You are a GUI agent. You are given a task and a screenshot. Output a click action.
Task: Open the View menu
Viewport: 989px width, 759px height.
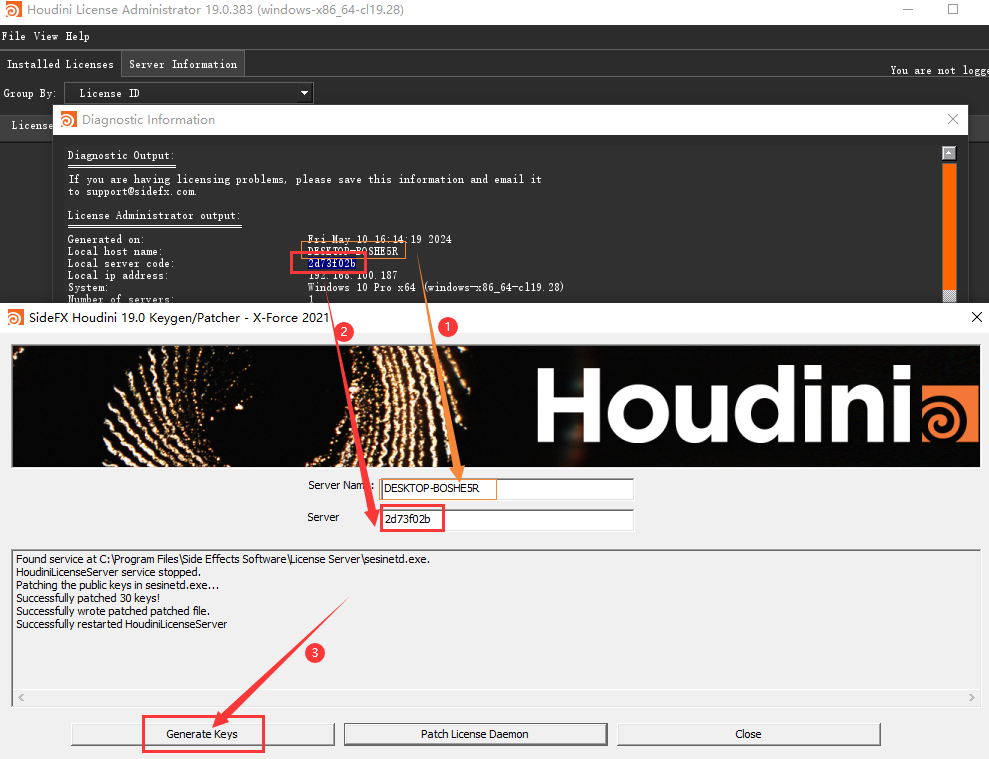click(x=45, y=36)
